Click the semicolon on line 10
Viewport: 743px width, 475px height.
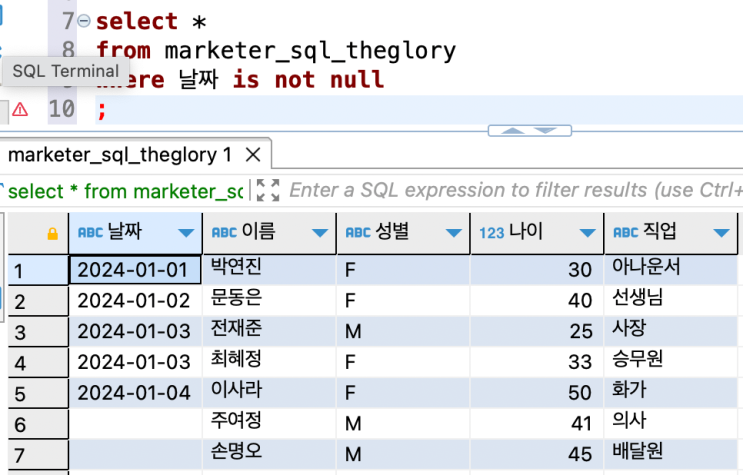(101, 110)
